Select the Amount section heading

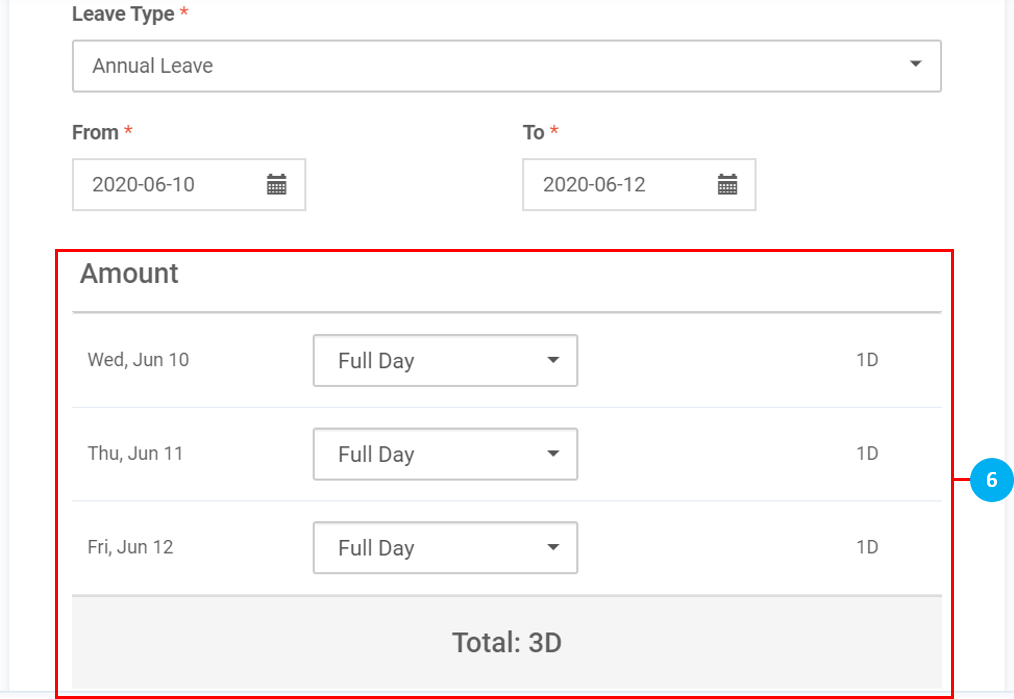(x=129, y=274)
